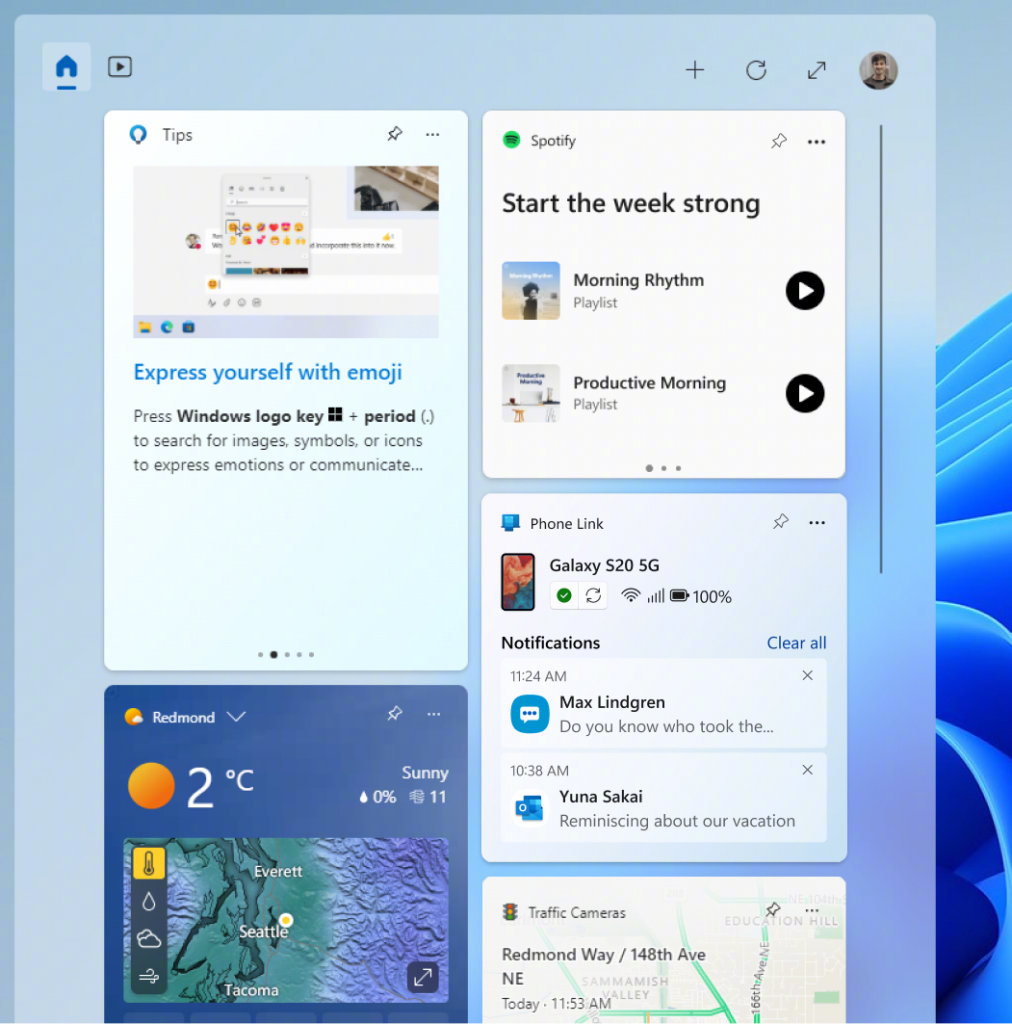Pin the Tips widget
The height and width of the screenshot is (1024, 1012).
pyautogui.click(x=394, y=133)
